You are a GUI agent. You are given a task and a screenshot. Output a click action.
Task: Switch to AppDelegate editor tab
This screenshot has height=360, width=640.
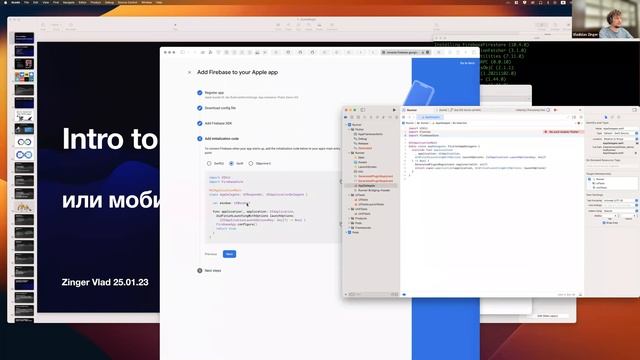tap(431, 118)
